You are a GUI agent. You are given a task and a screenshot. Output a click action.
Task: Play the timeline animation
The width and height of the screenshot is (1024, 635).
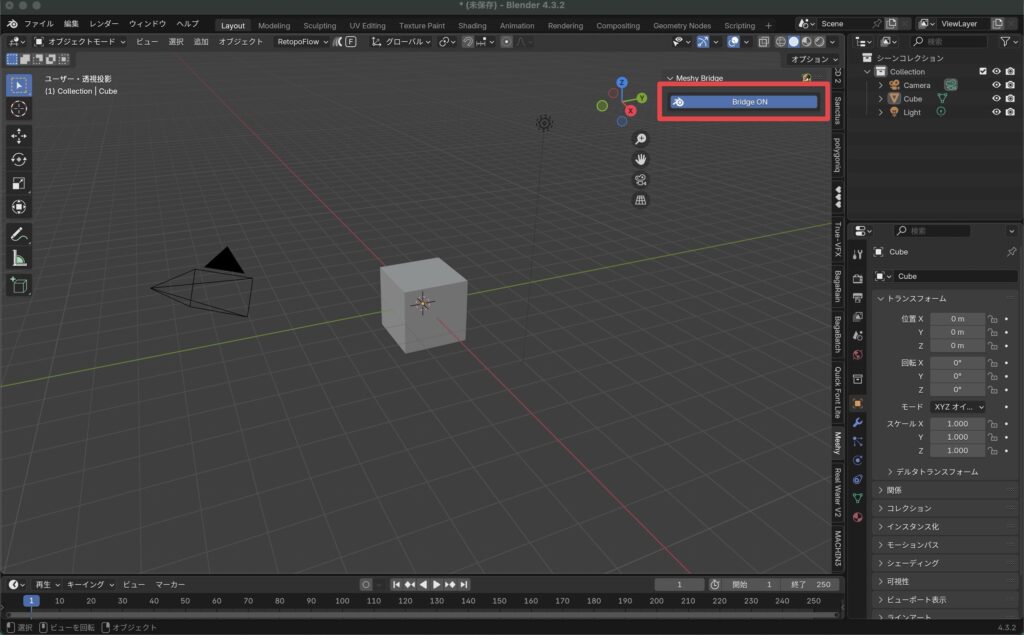point(436,584)
